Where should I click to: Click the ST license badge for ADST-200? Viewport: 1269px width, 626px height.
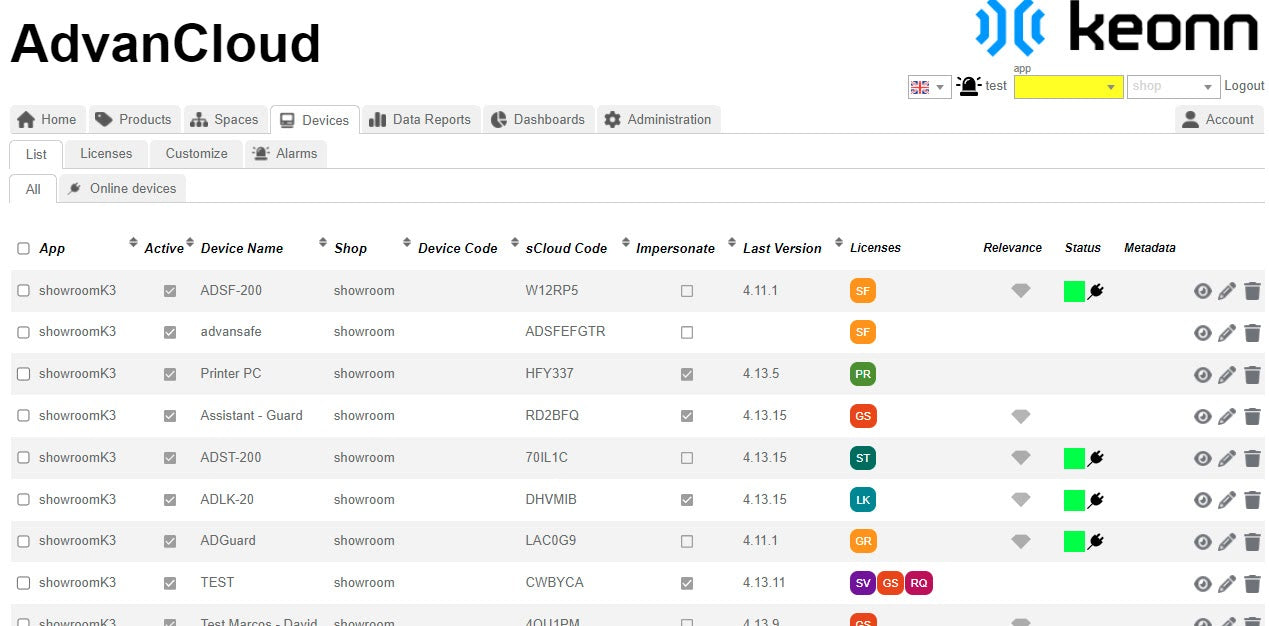tap(863, 458)
